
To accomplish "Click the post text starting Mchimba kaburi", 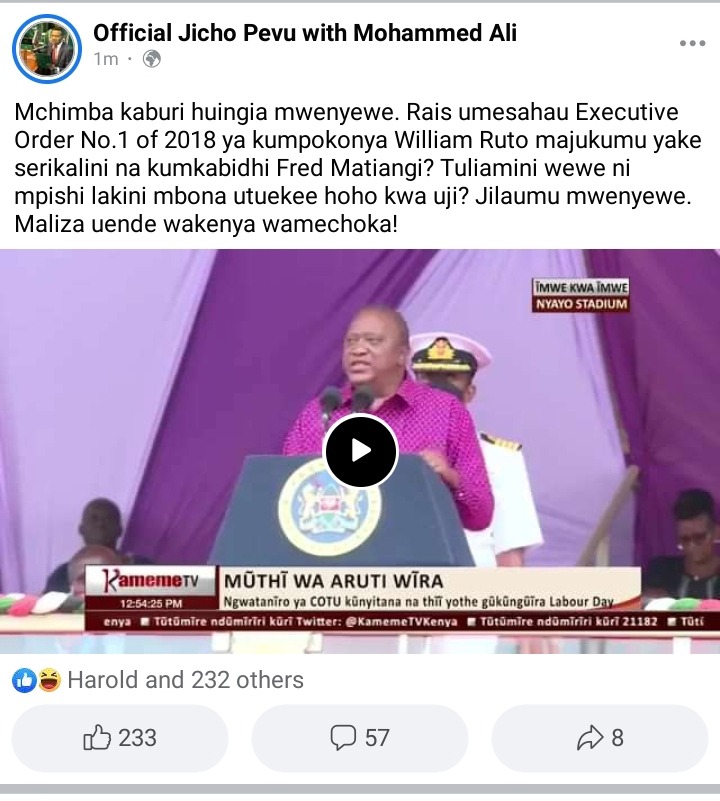I will (358, 168).
